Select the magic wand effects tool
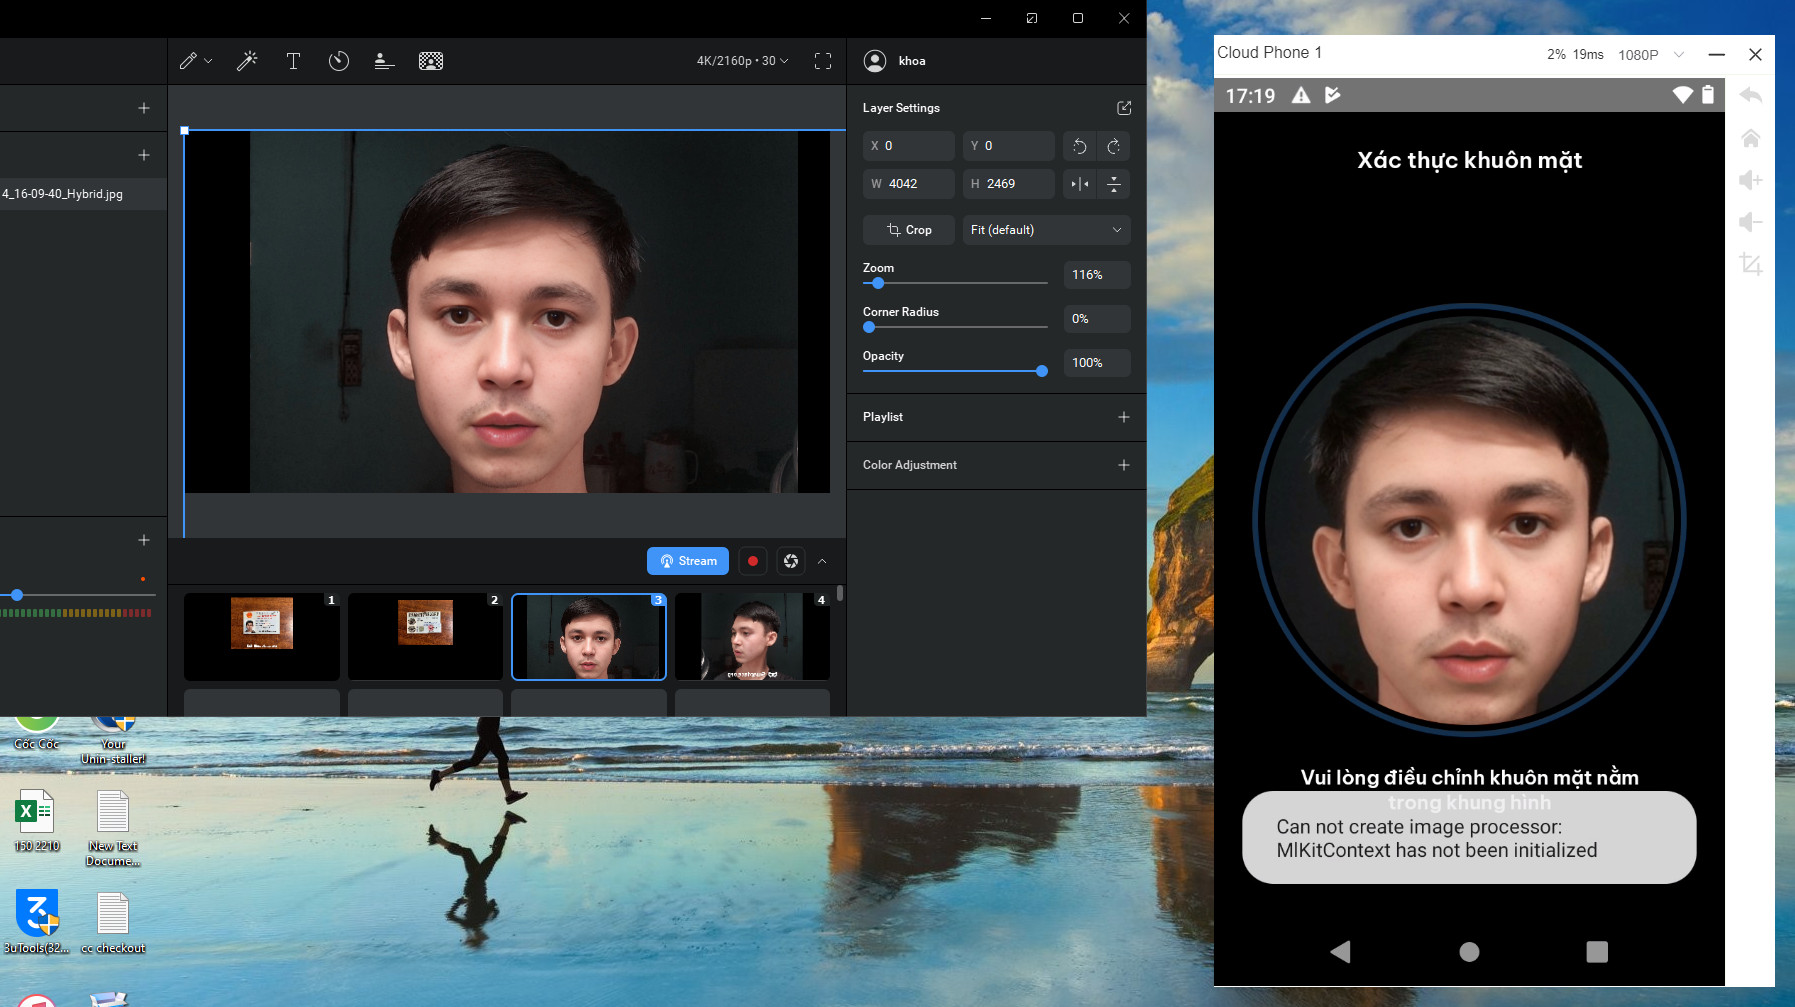 [246, 61]
